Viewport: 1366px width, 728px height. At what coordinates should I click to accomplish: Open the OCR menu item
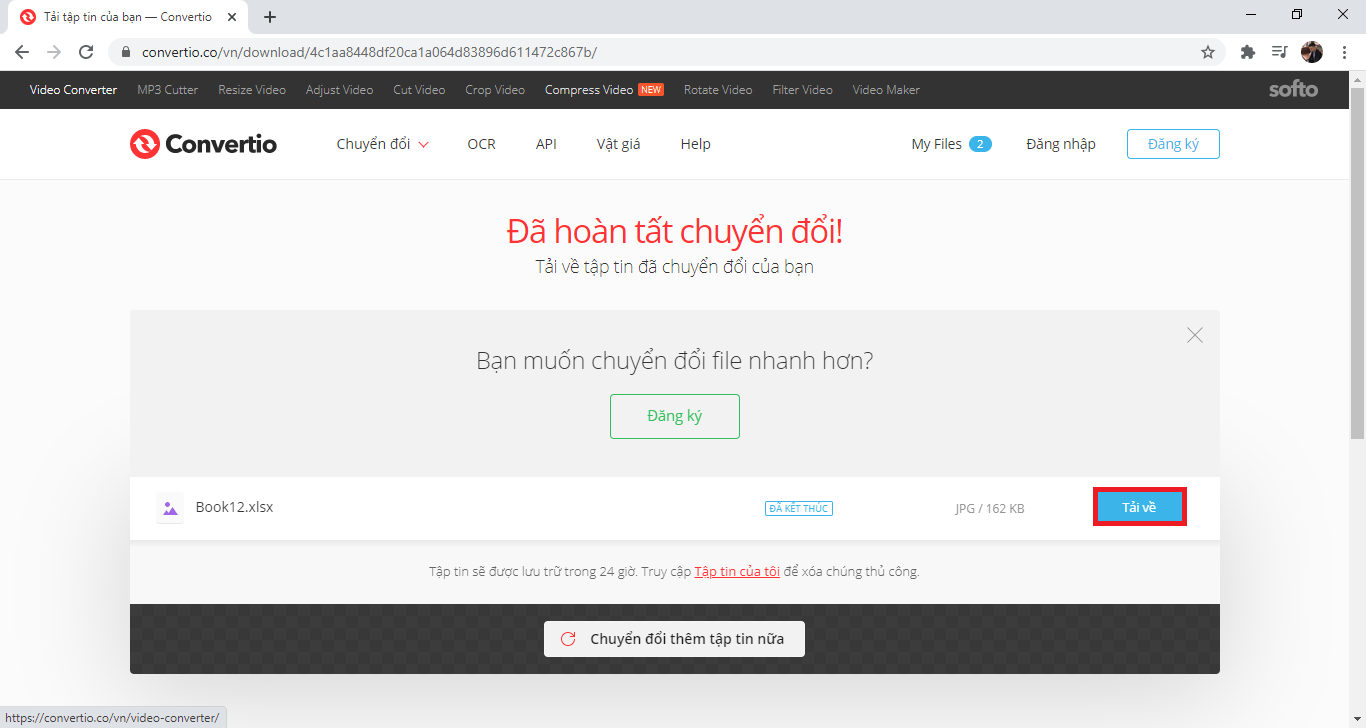481,144
